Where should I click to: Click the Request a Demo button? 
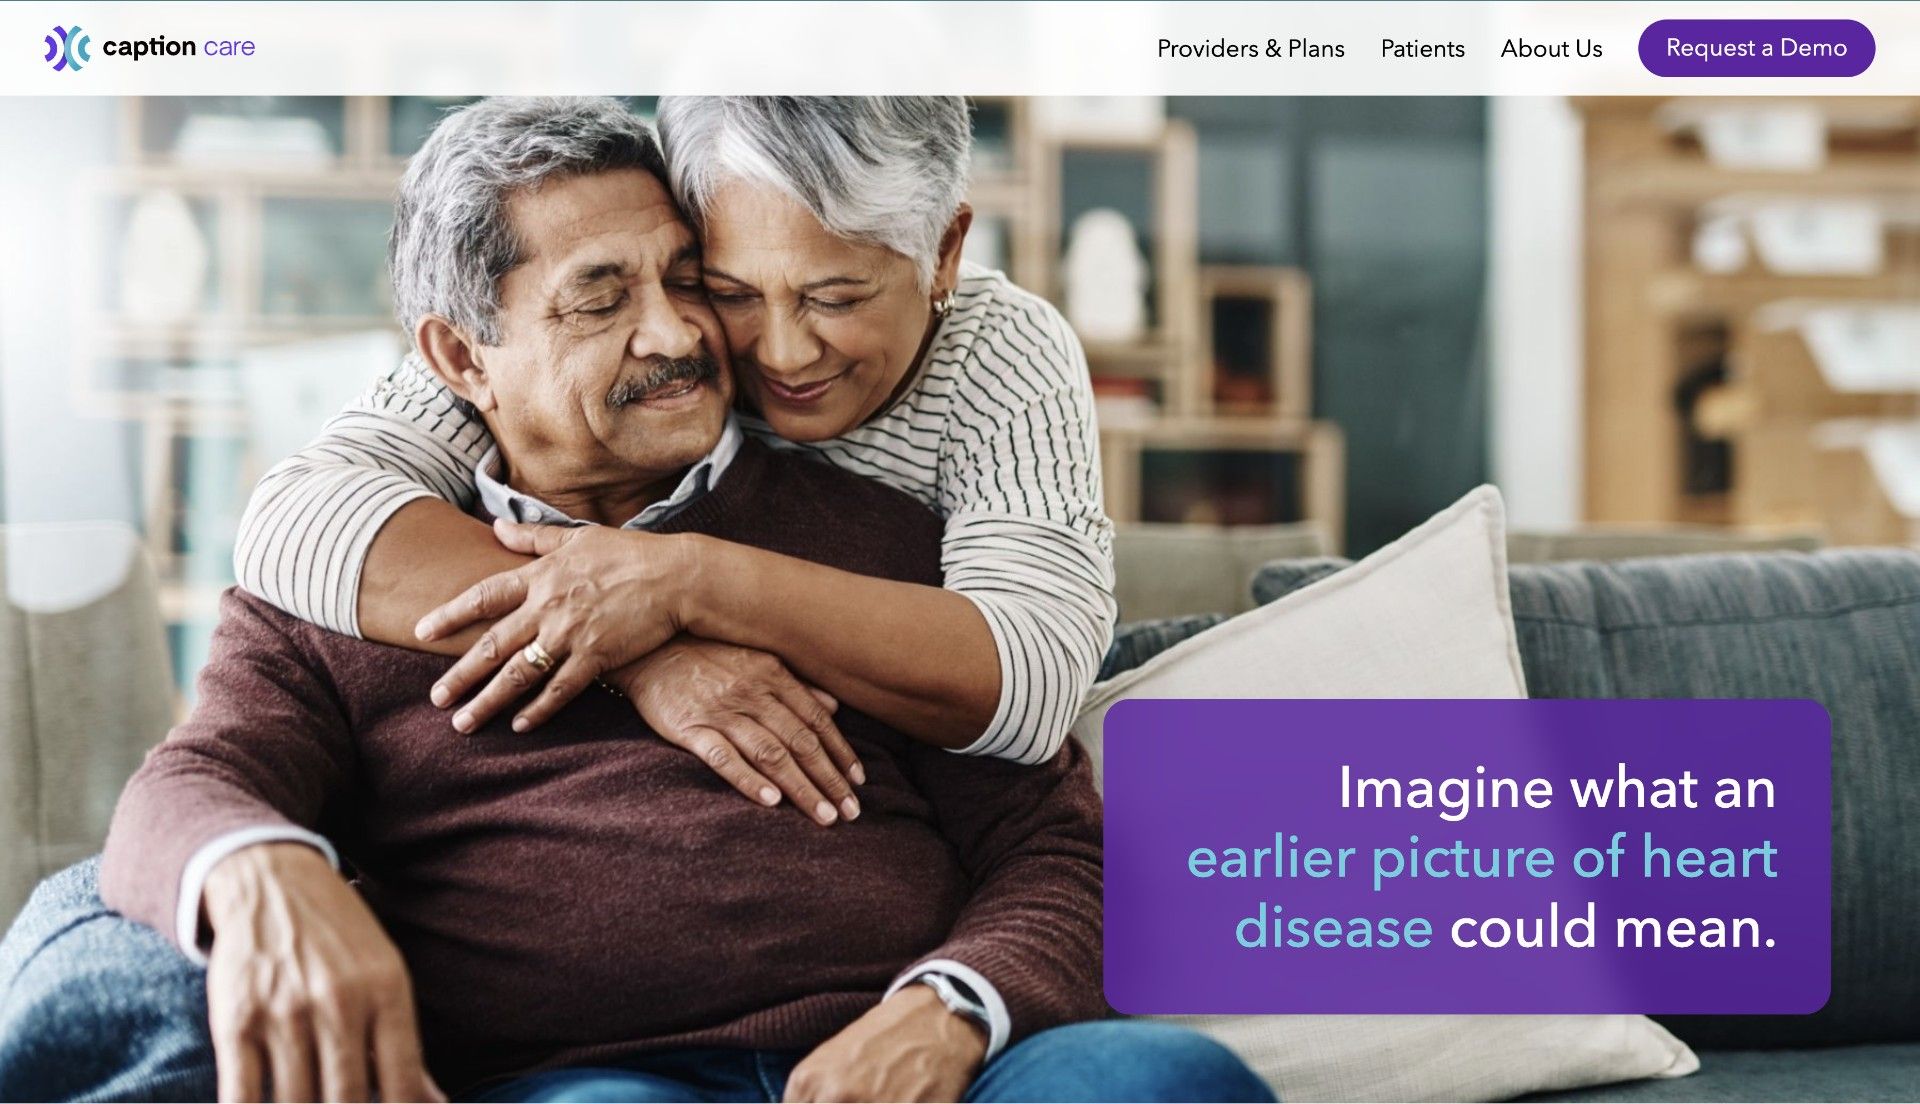point(1756,48)
